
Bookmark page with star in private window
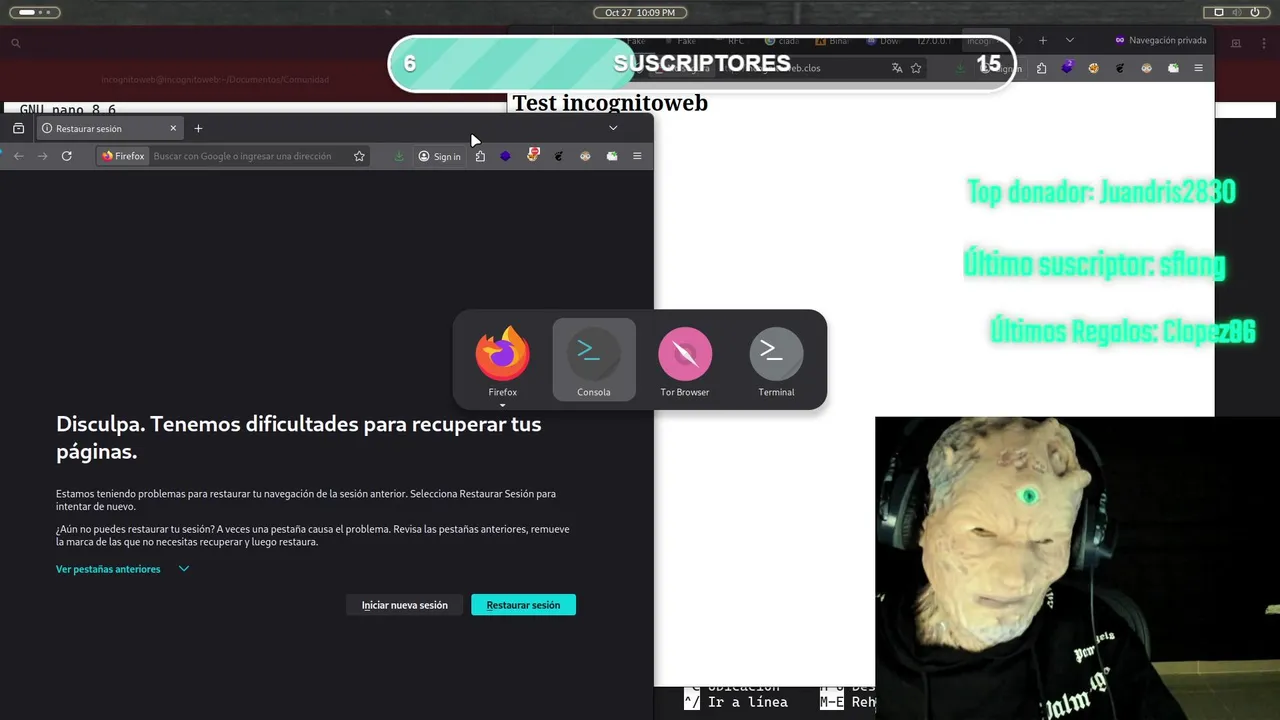[x=916, y=68]
